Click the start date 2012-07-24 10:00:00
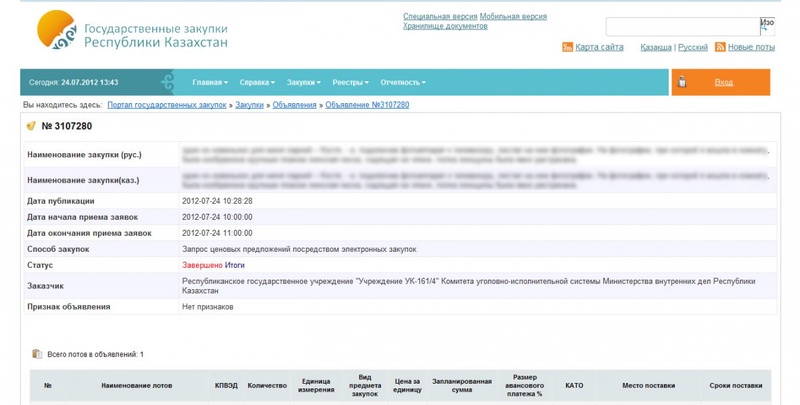The image size is (800, 405). [217, 217]
